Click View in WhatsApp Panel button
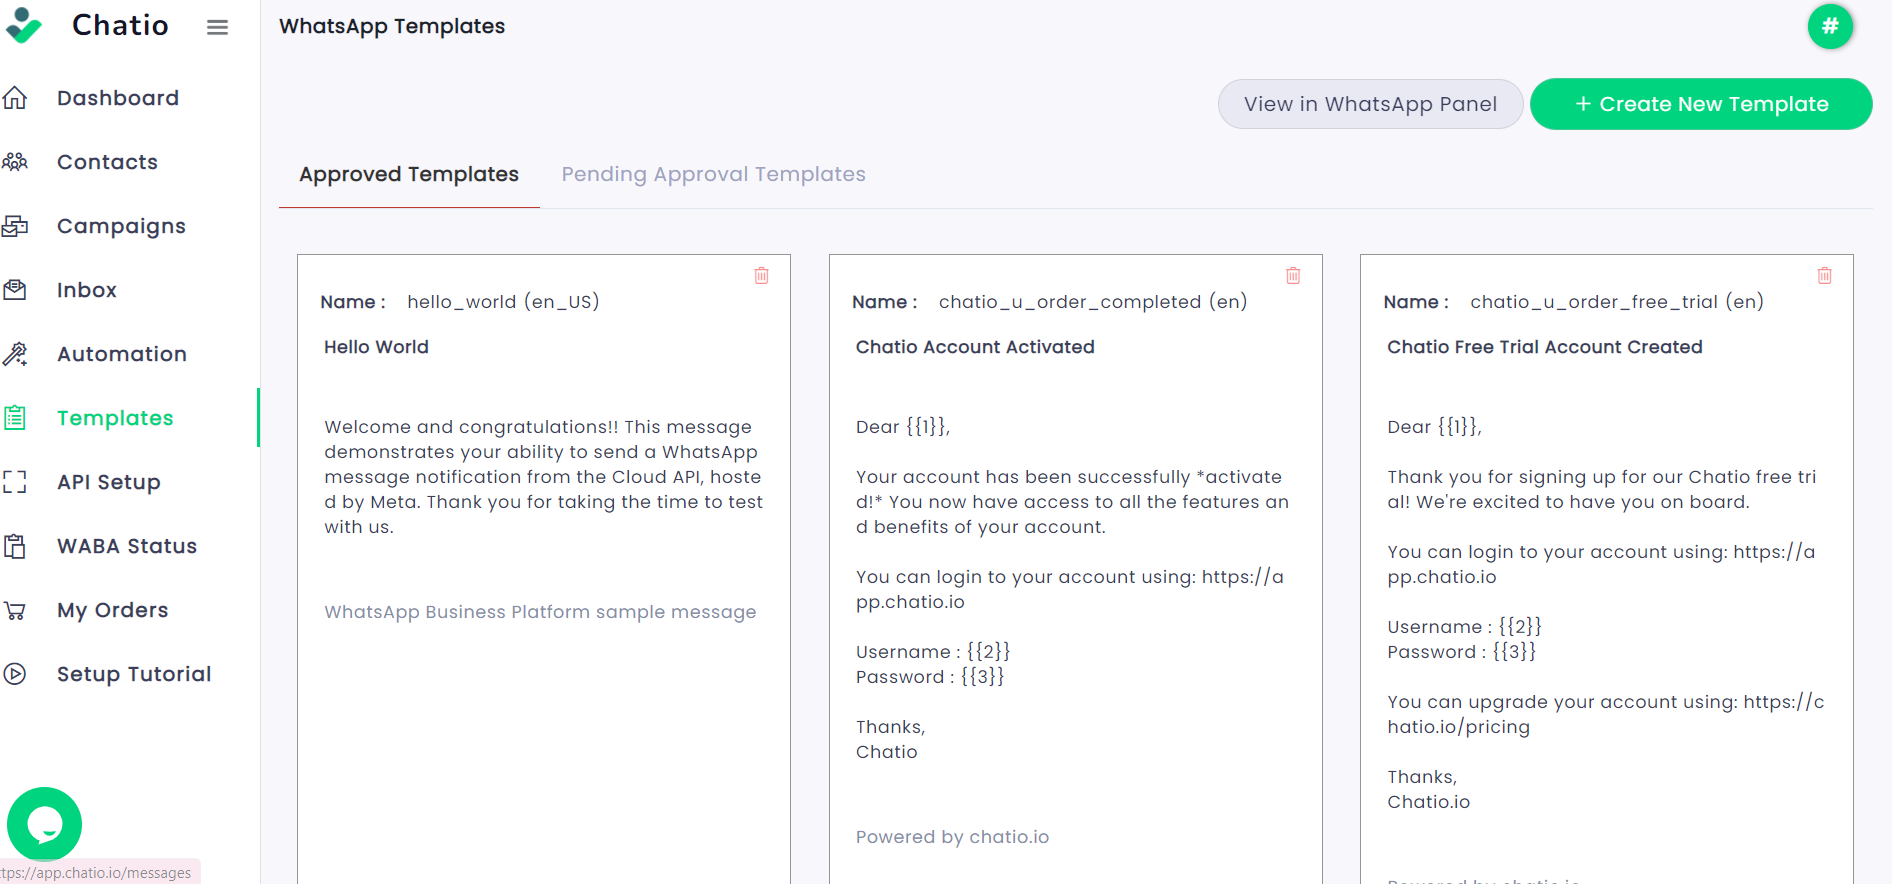 coord(1370,104)
